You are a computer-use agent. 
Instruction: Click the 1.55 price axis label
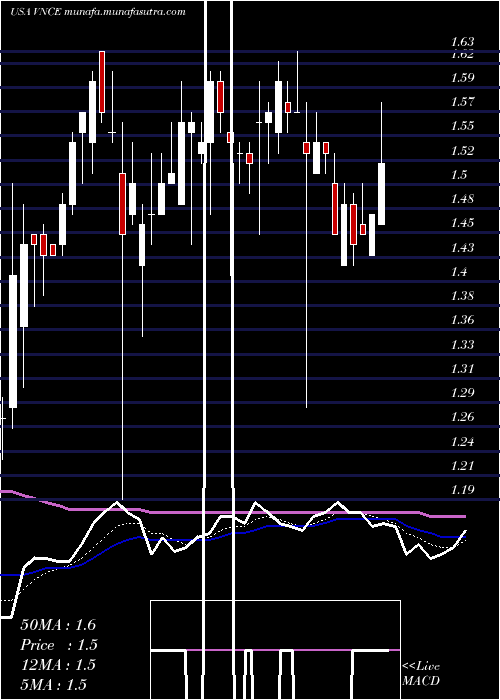click(x=462, y=126)
